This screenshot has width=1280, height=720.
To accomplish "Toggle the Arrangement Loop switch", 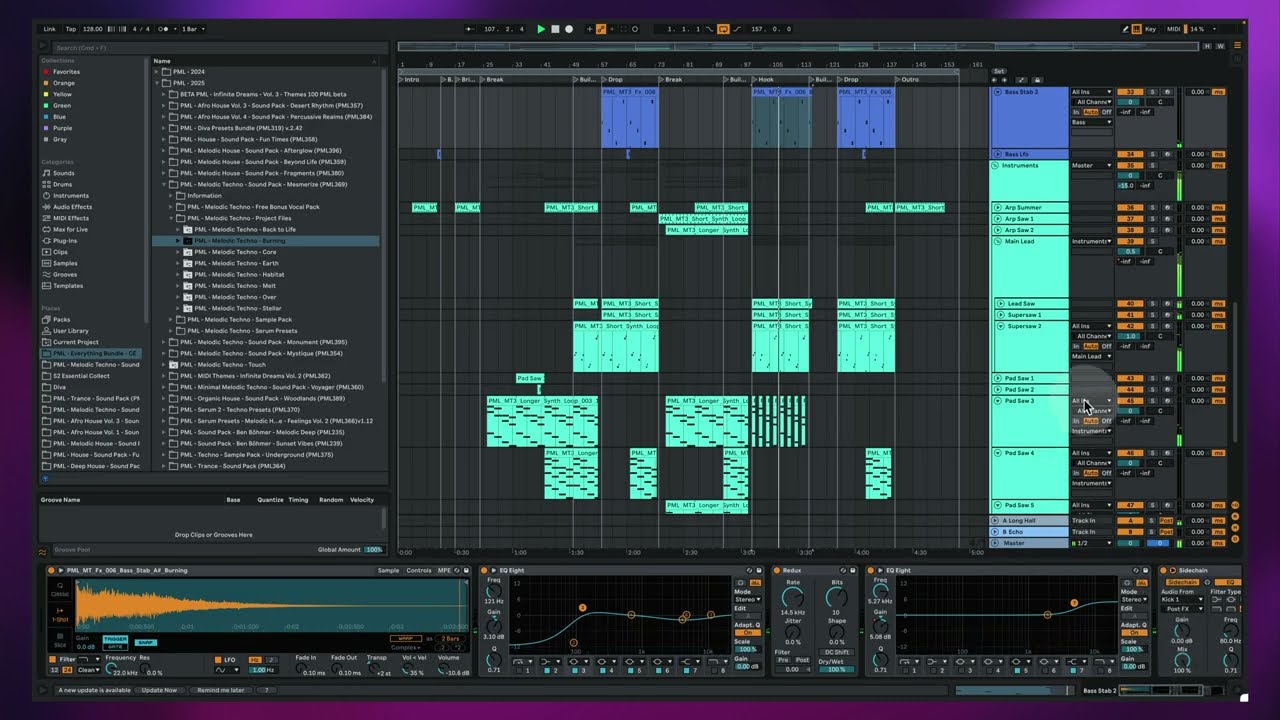I will pos(722,29).
